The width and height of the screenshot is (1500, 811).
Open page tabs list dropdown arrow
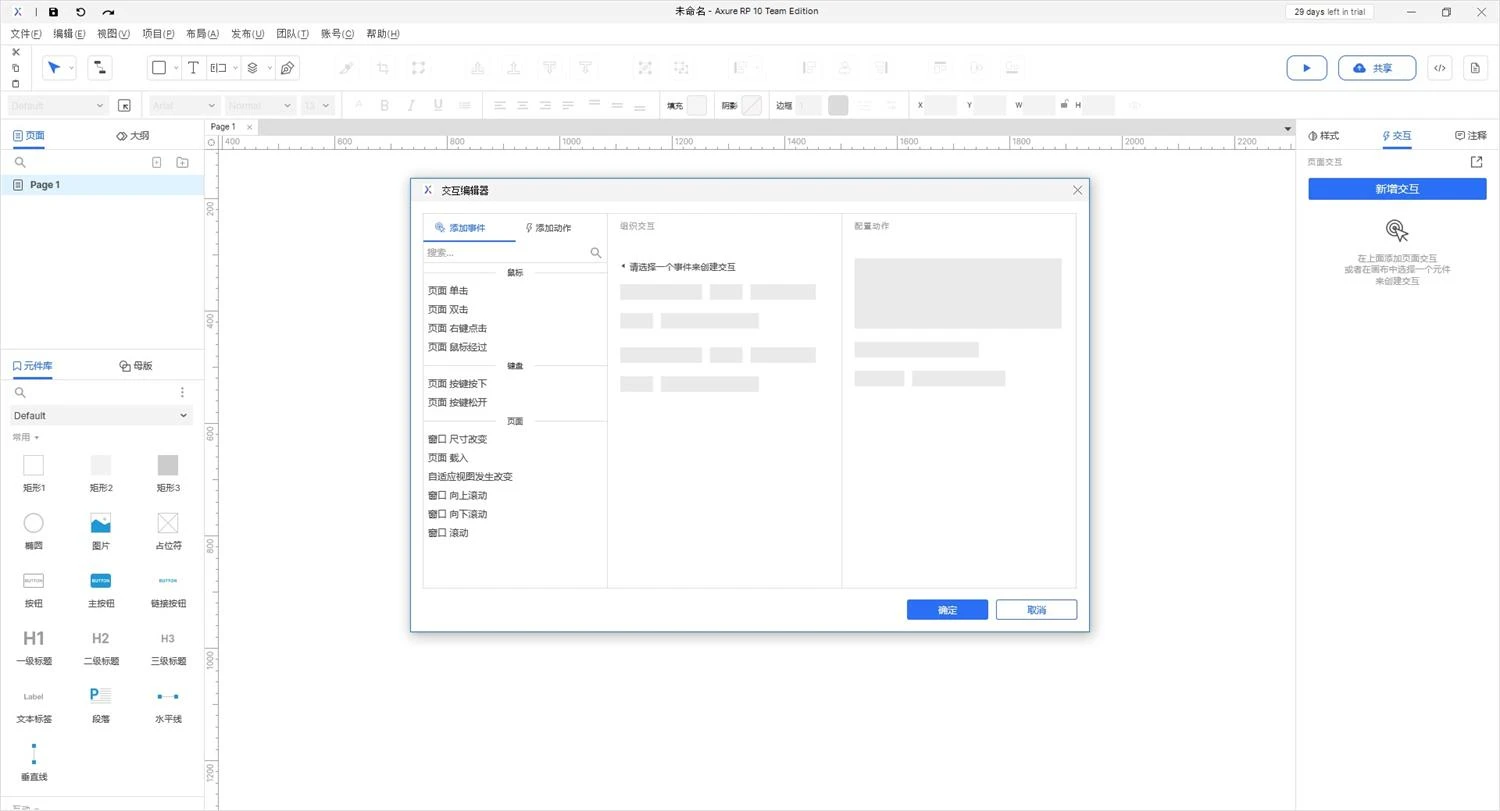1287,128
